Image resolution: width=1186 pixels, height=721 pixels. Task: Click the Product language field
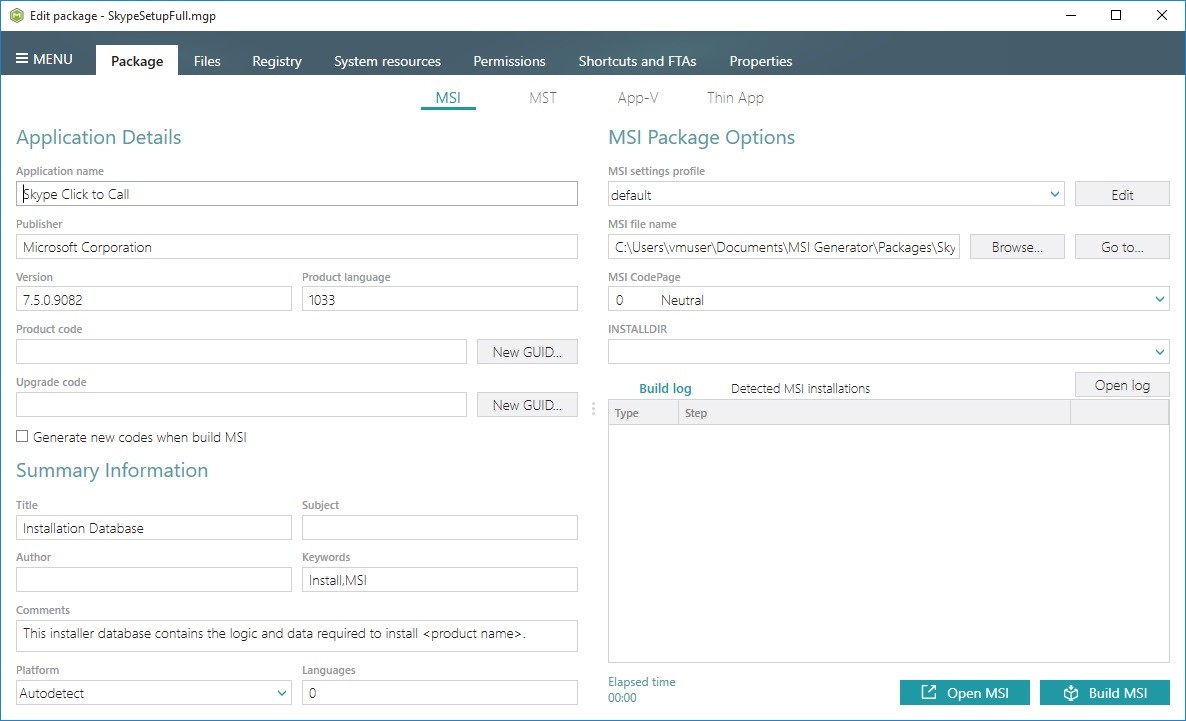coord(439,299)
